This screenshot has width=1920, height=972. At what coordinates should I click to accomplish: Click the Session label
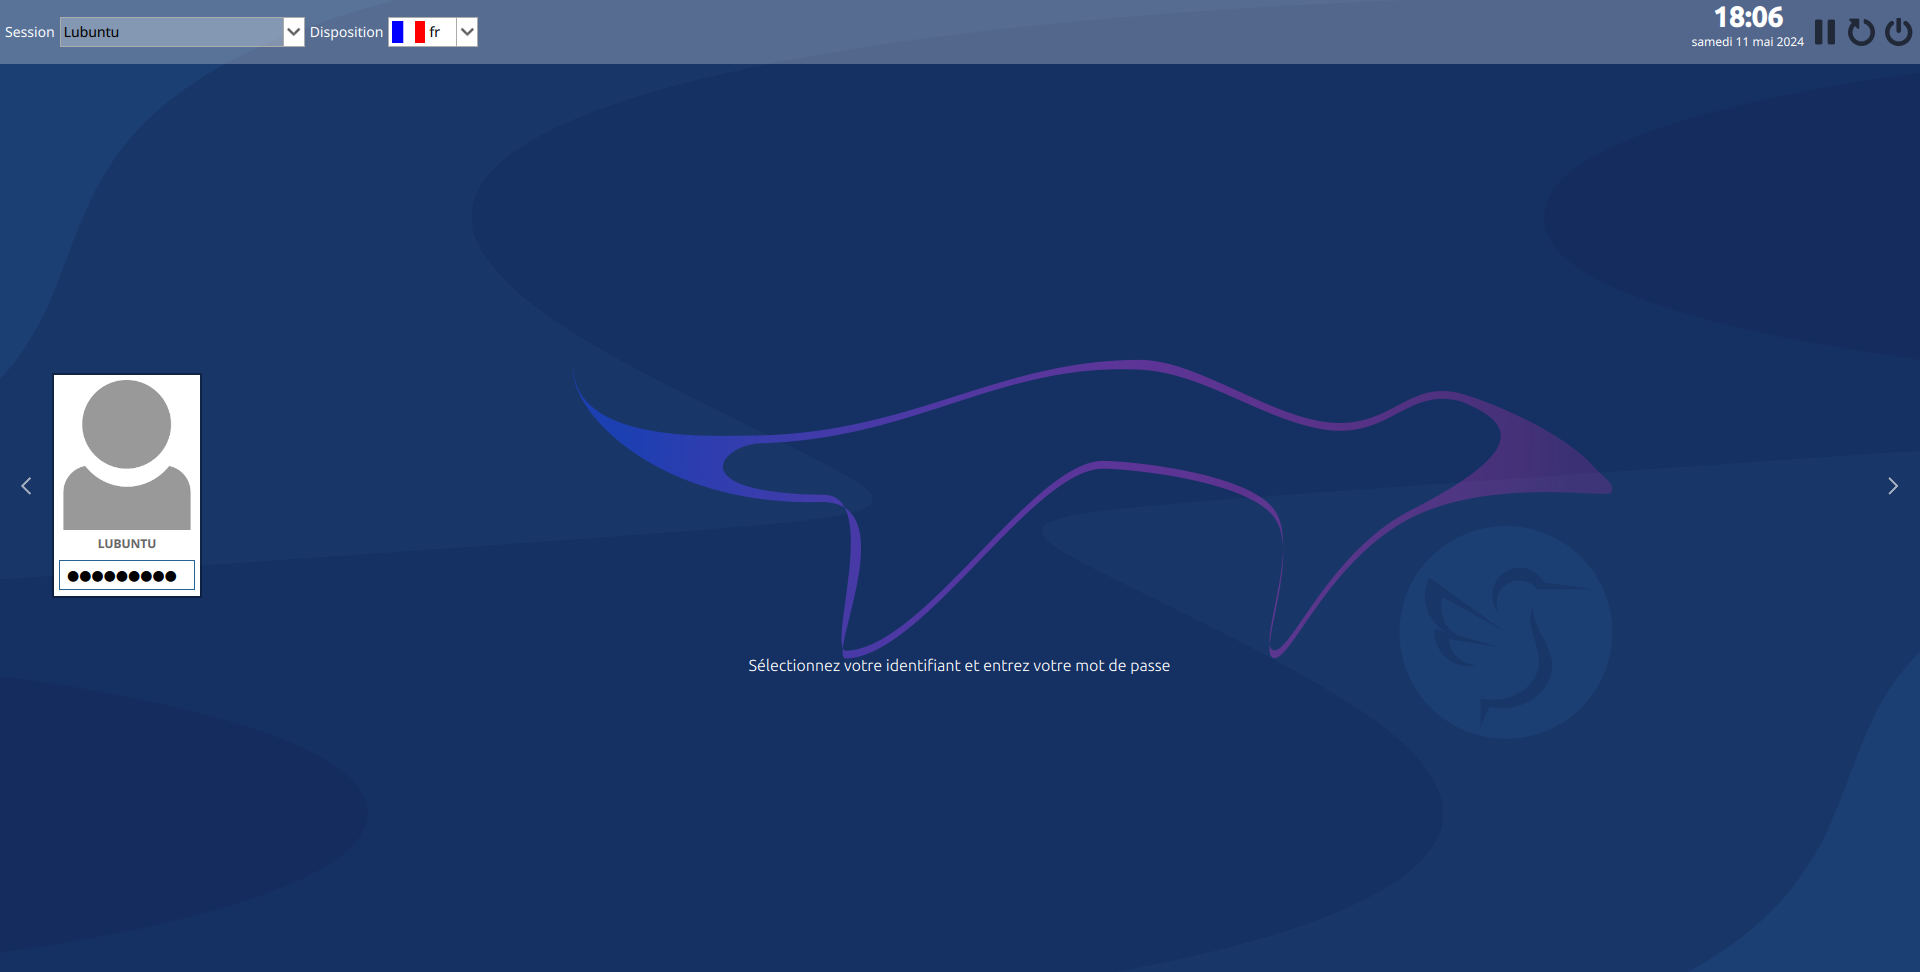pyautogui.click(x=29, y=32)
